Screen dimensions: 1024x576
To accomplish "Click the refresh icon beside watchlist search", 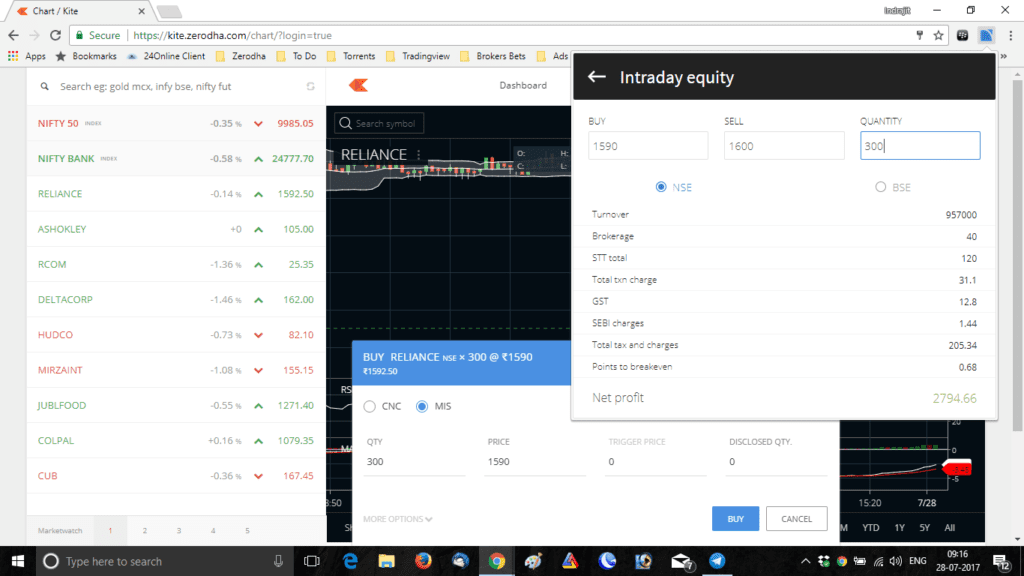I will pyautogui.click(x=310, y=86).
